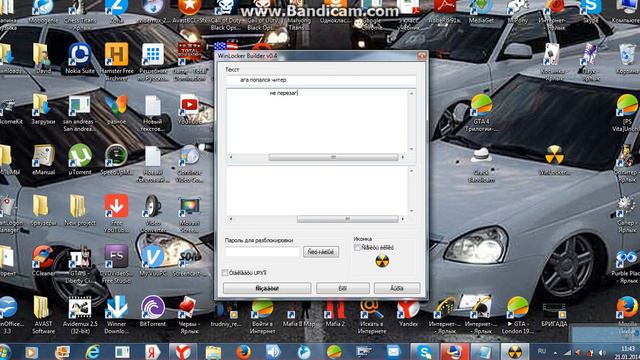
Task: Open Windows Explorer folder on the taskbar
Action: point(213,352)
